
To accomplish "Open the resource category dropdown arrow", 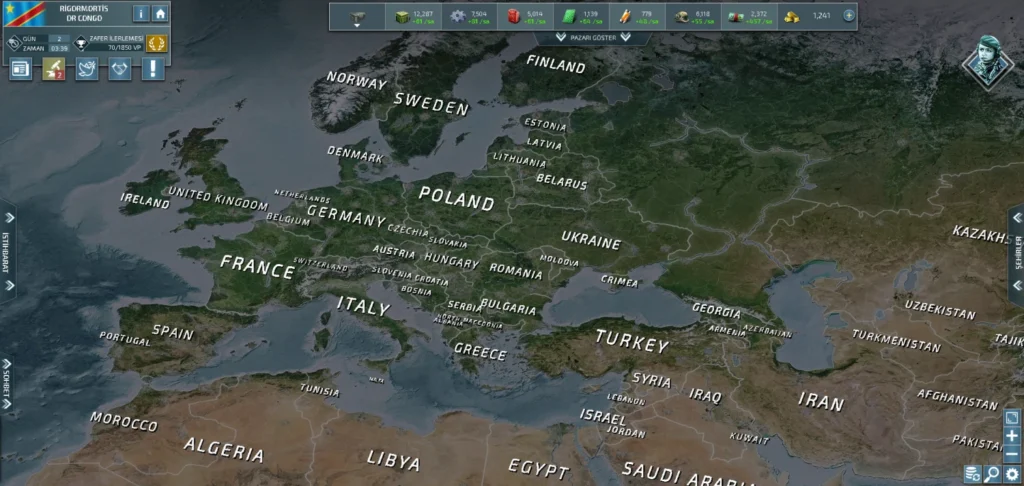I will (x=357, y=18).
